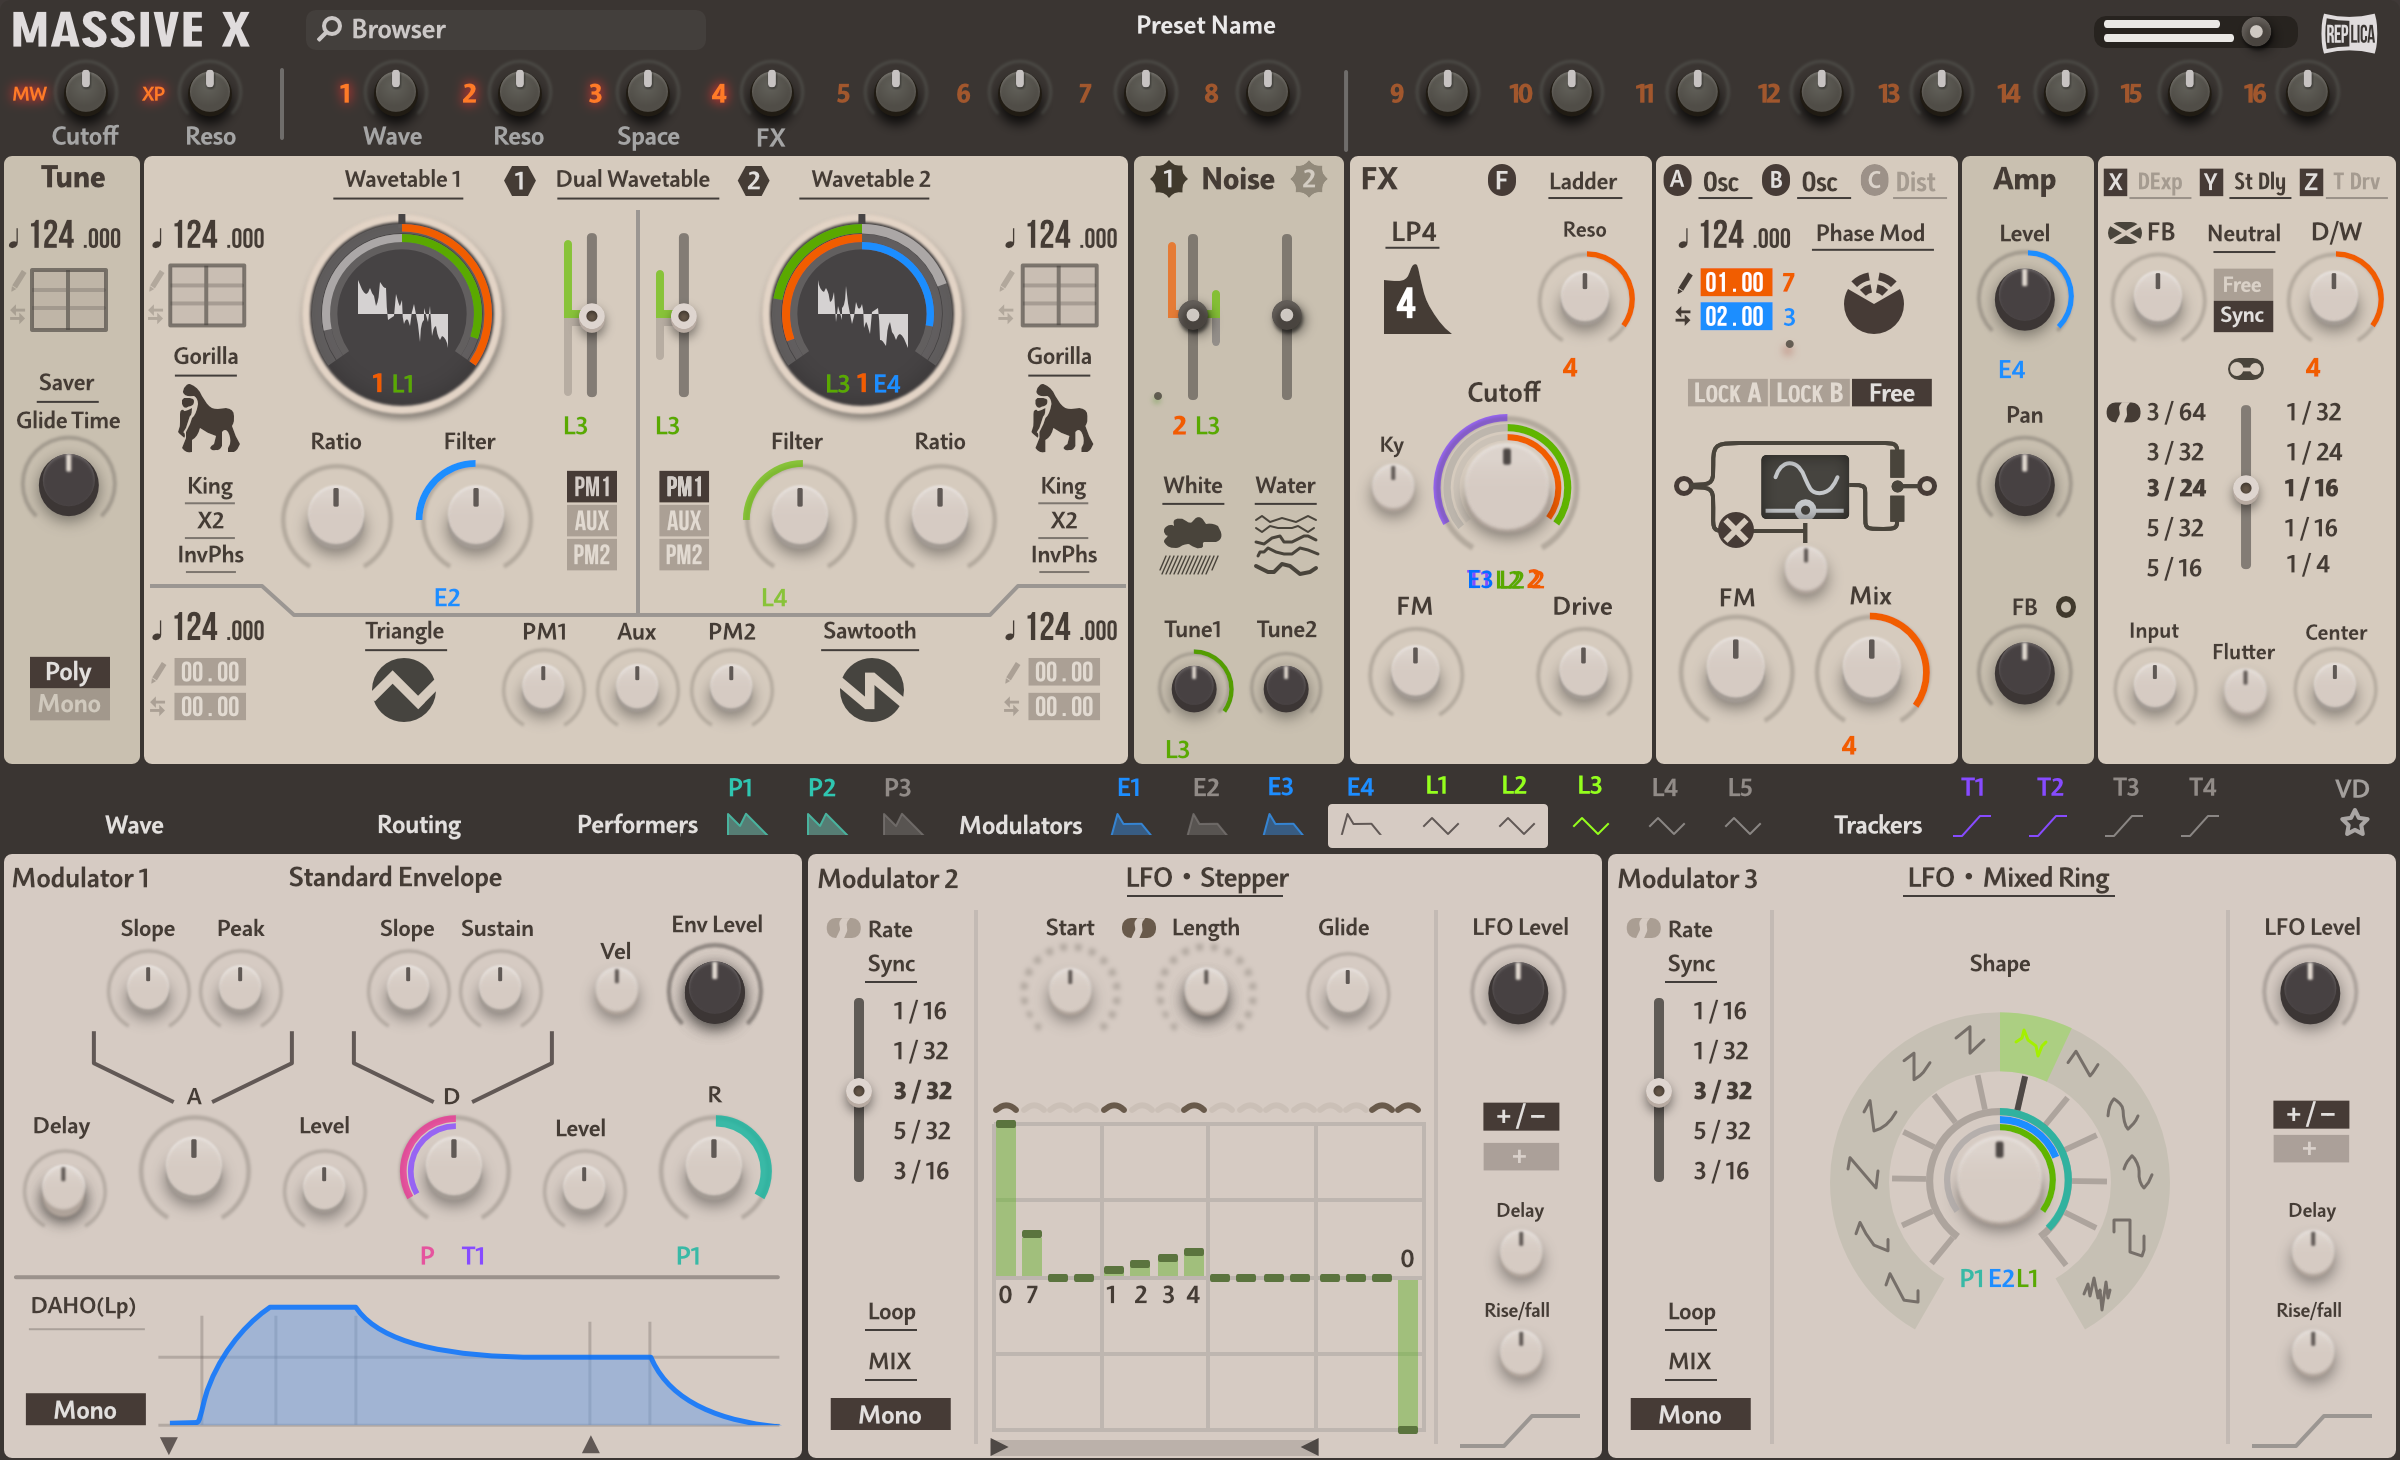Open the Phase Mod insert mode menu
The image size is (2400, 1460).
click(1870, 234)
